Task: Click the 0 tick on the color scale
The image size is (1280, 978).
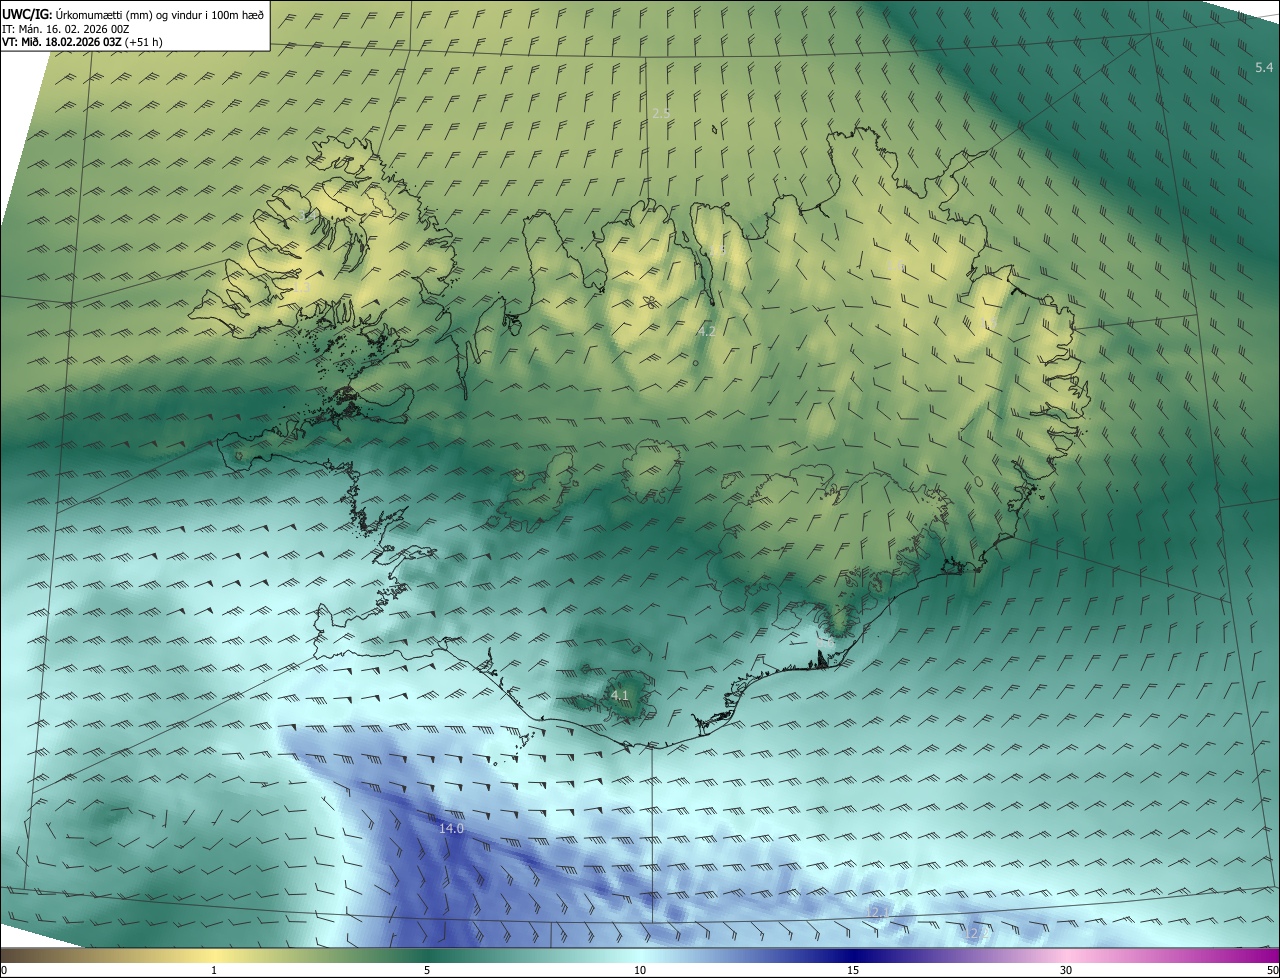Action: [4, 970]
